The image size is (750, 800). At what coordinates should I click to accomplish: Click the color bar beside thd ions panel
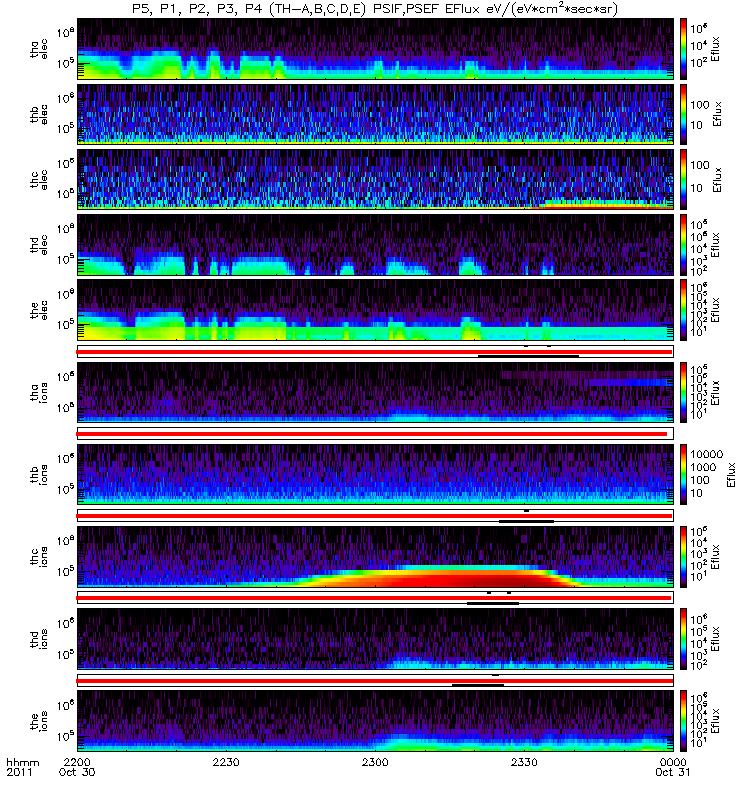coord(683,639)
